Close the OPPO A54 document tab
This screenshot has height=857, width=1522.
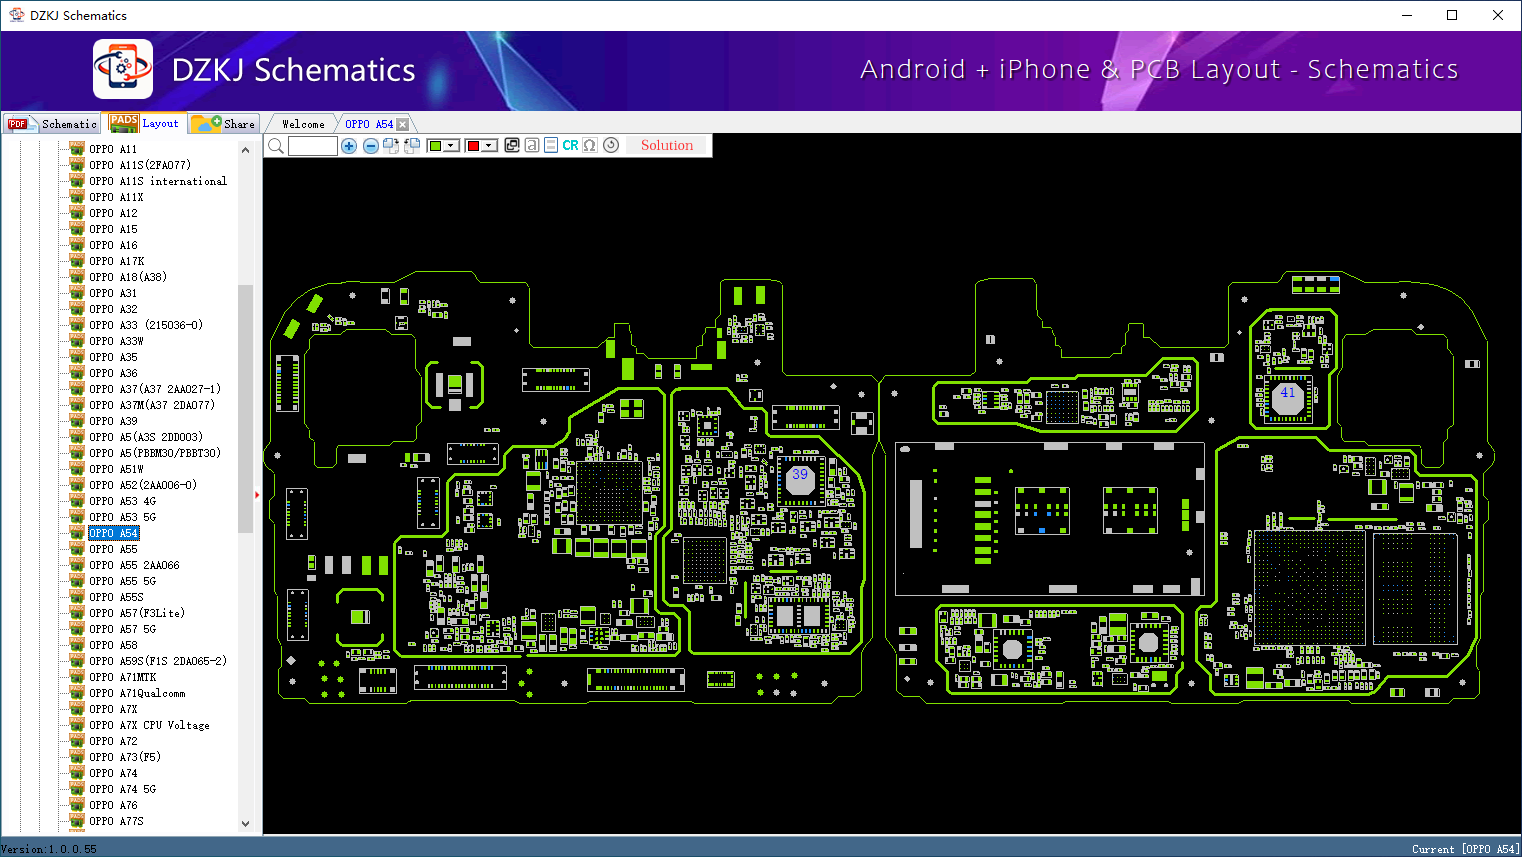(x=402, y=124)
